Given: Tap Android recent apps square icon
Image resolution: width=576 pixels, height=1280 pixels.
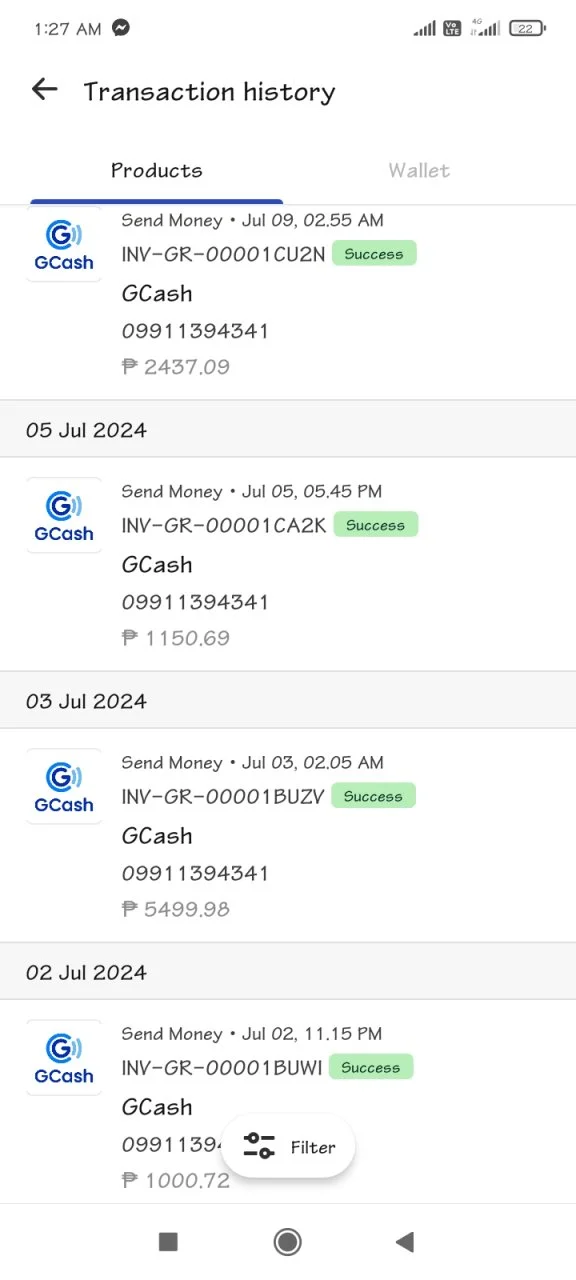Looking at the screenshot, I should click(168, 1242).
